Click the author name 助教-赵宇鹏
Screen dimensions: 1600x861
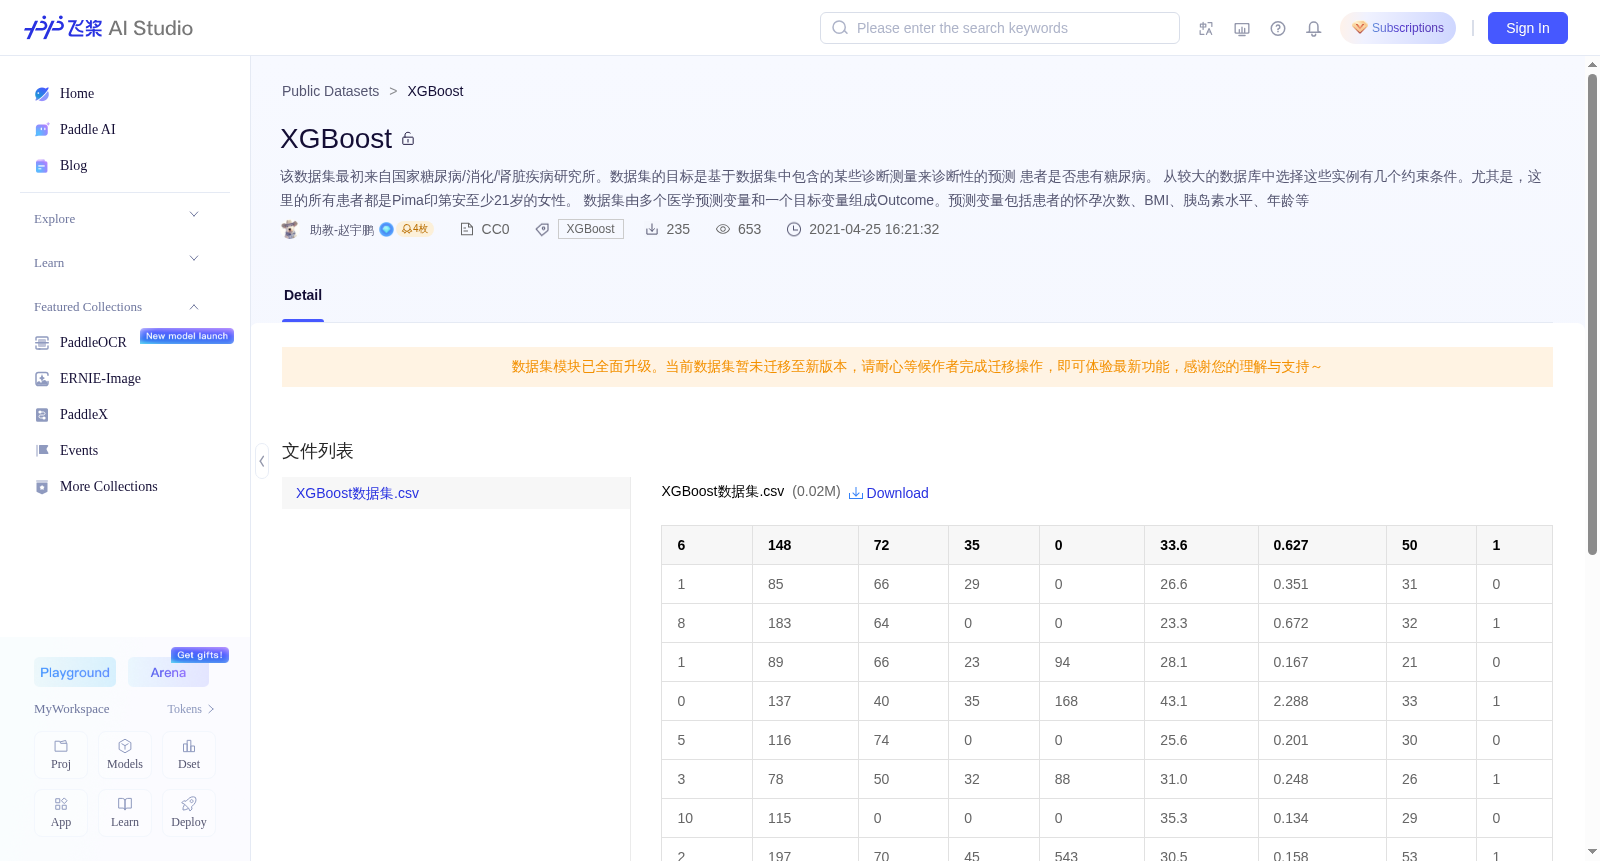point(342,230)
